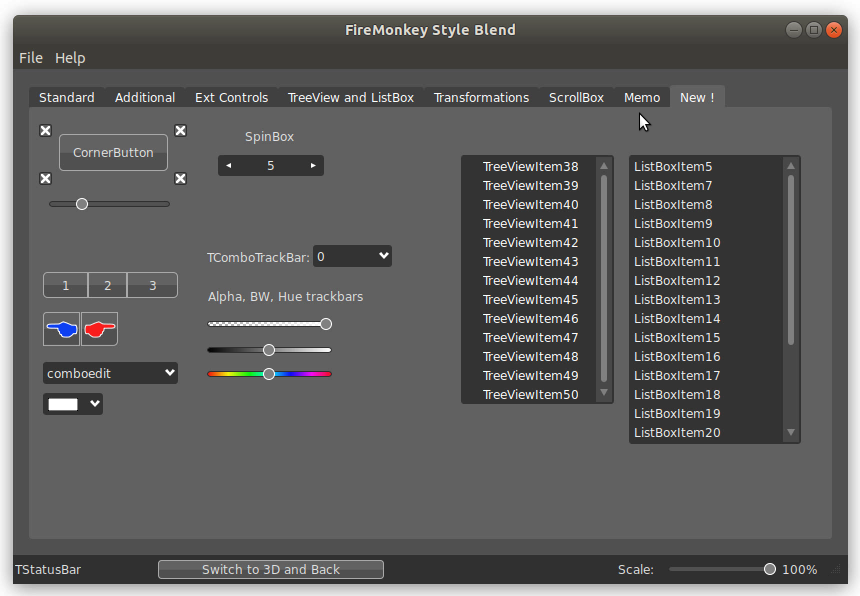
Task: Click the CornerButton button
Action: pyautogui.click(x=114, y=152)
